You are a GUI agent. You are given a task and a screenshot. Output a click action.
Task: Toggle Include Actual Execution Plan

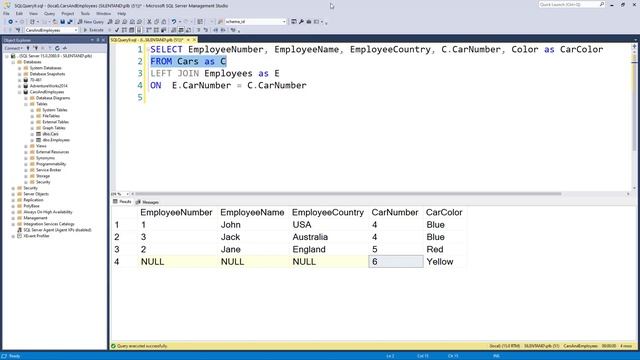point(148,30)
